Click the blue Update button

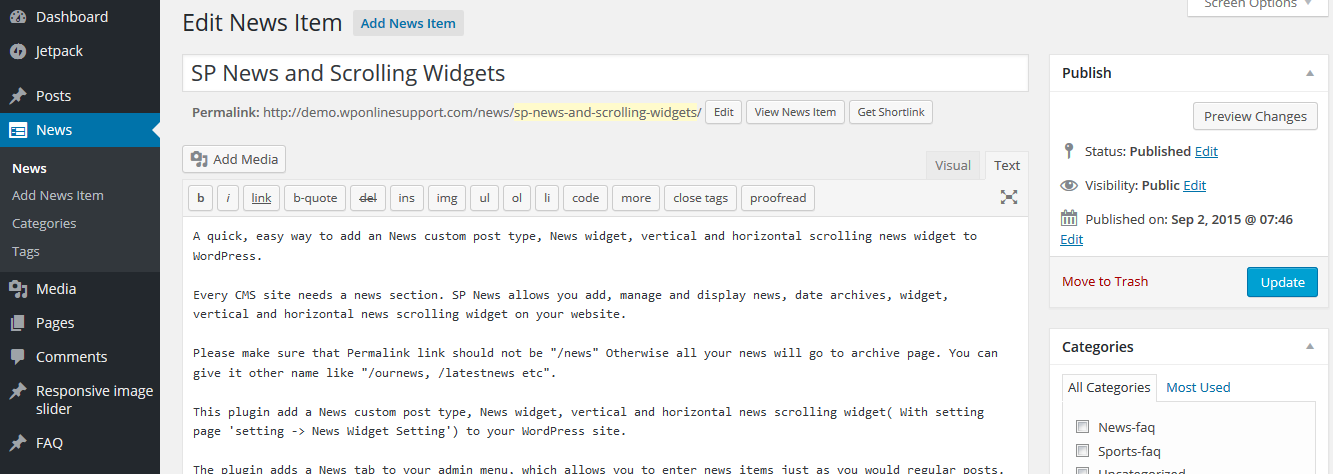[1282, 282]
